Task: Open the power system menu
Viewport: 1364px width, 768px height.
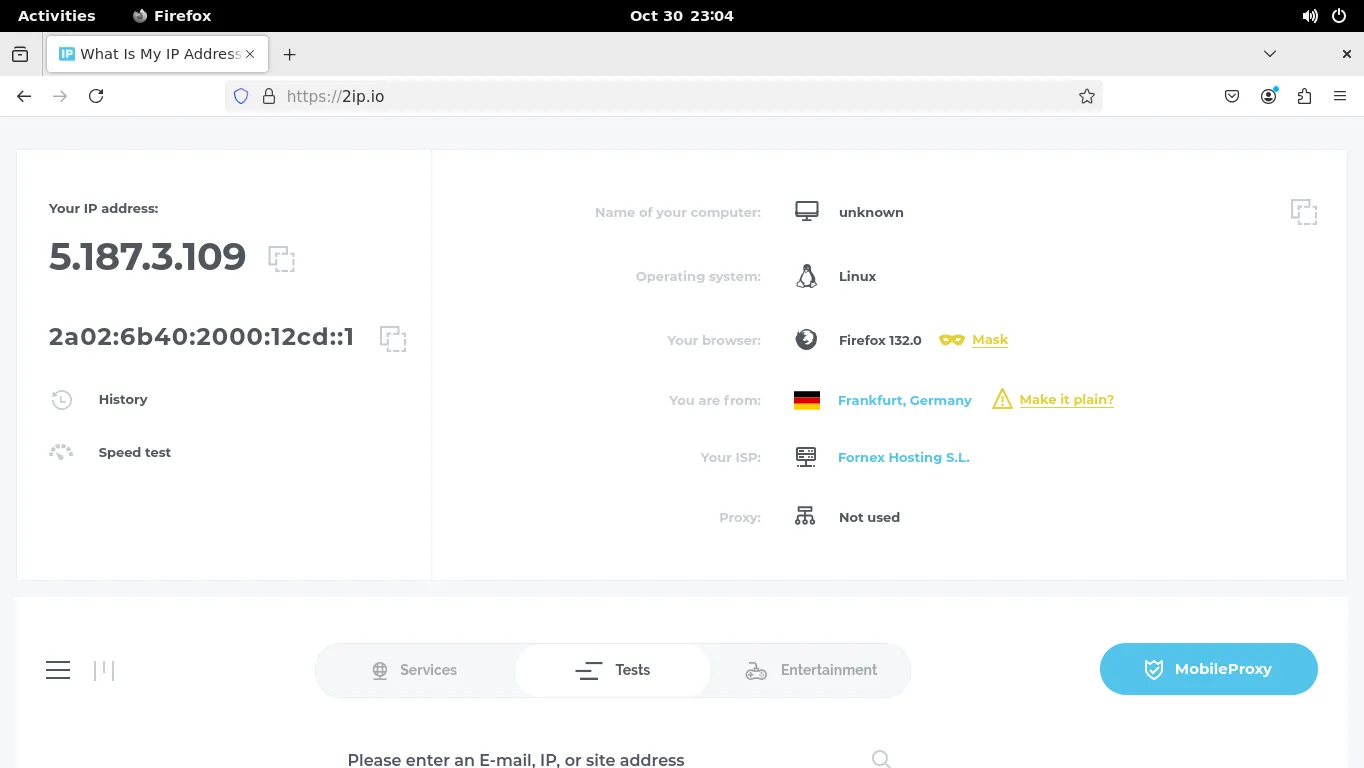Action: coord(1340,16)
